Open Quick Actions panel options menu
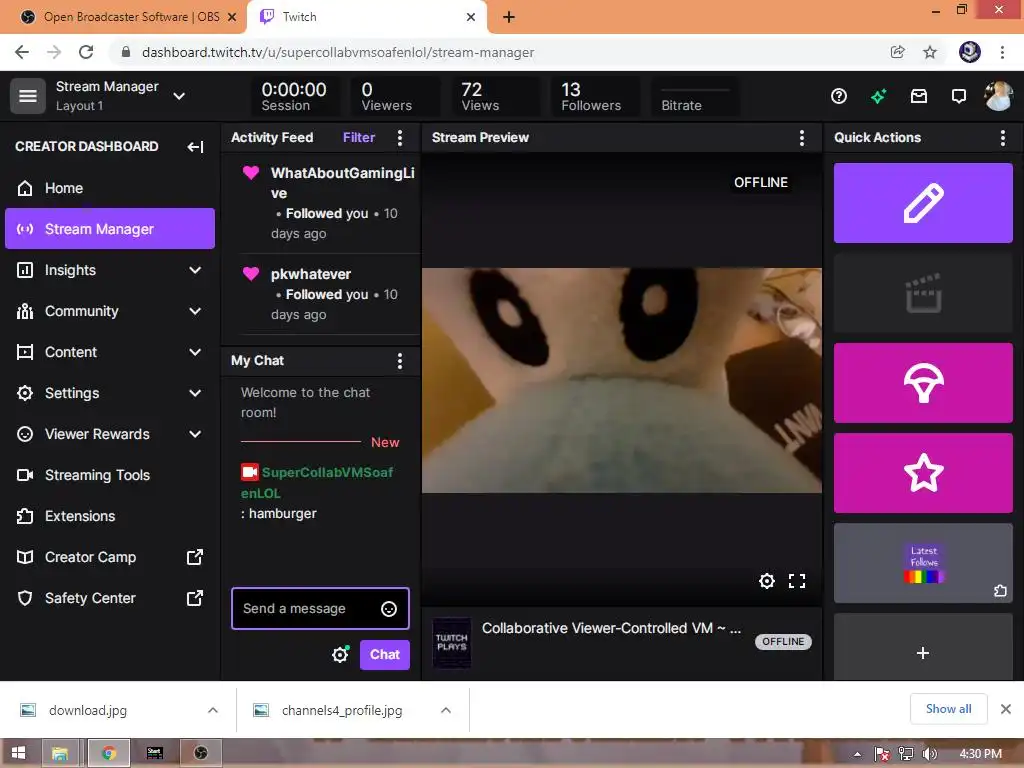This screenshot has width=1024, height=768. coord(1002,137)
